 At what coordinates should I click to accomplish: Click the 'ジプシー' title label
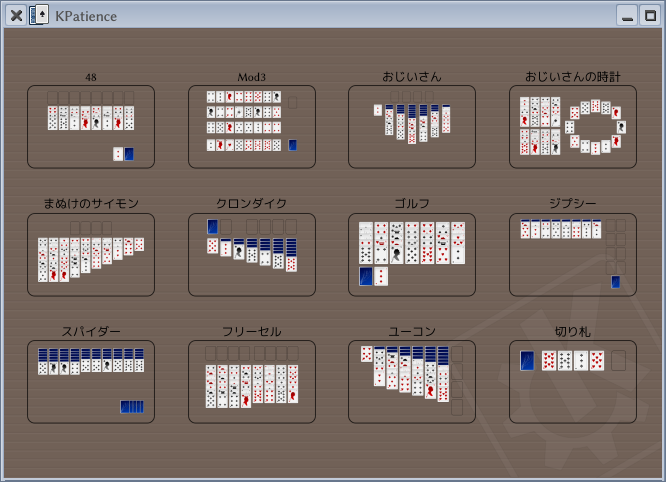tap(573, 203)
